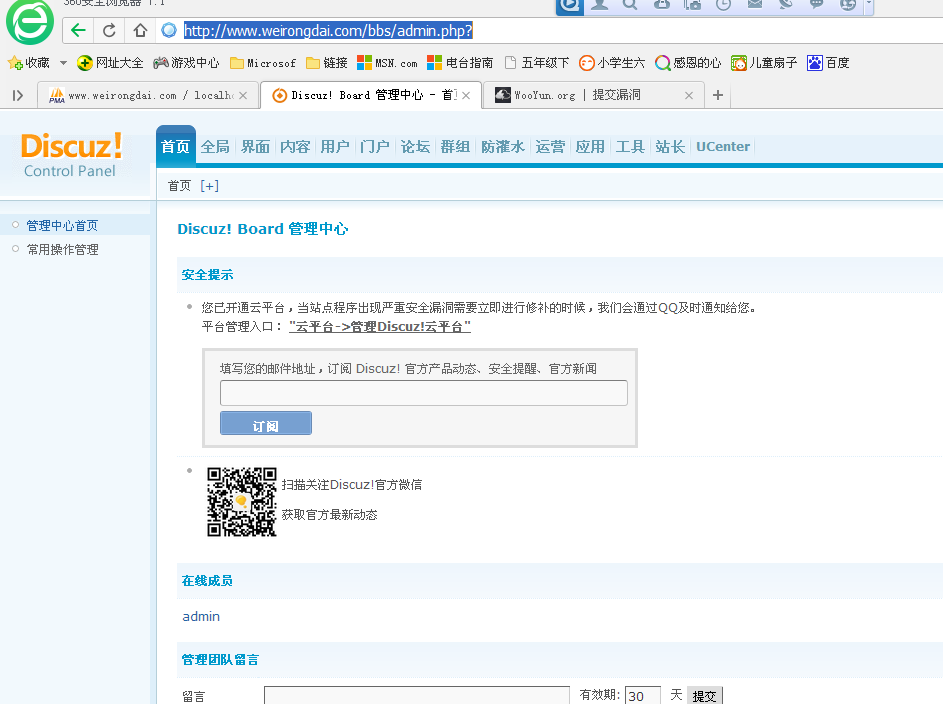This screenshot has height=704, width=943.
Task: Open the 论坛 menu
Action: (x=415, y=147)
